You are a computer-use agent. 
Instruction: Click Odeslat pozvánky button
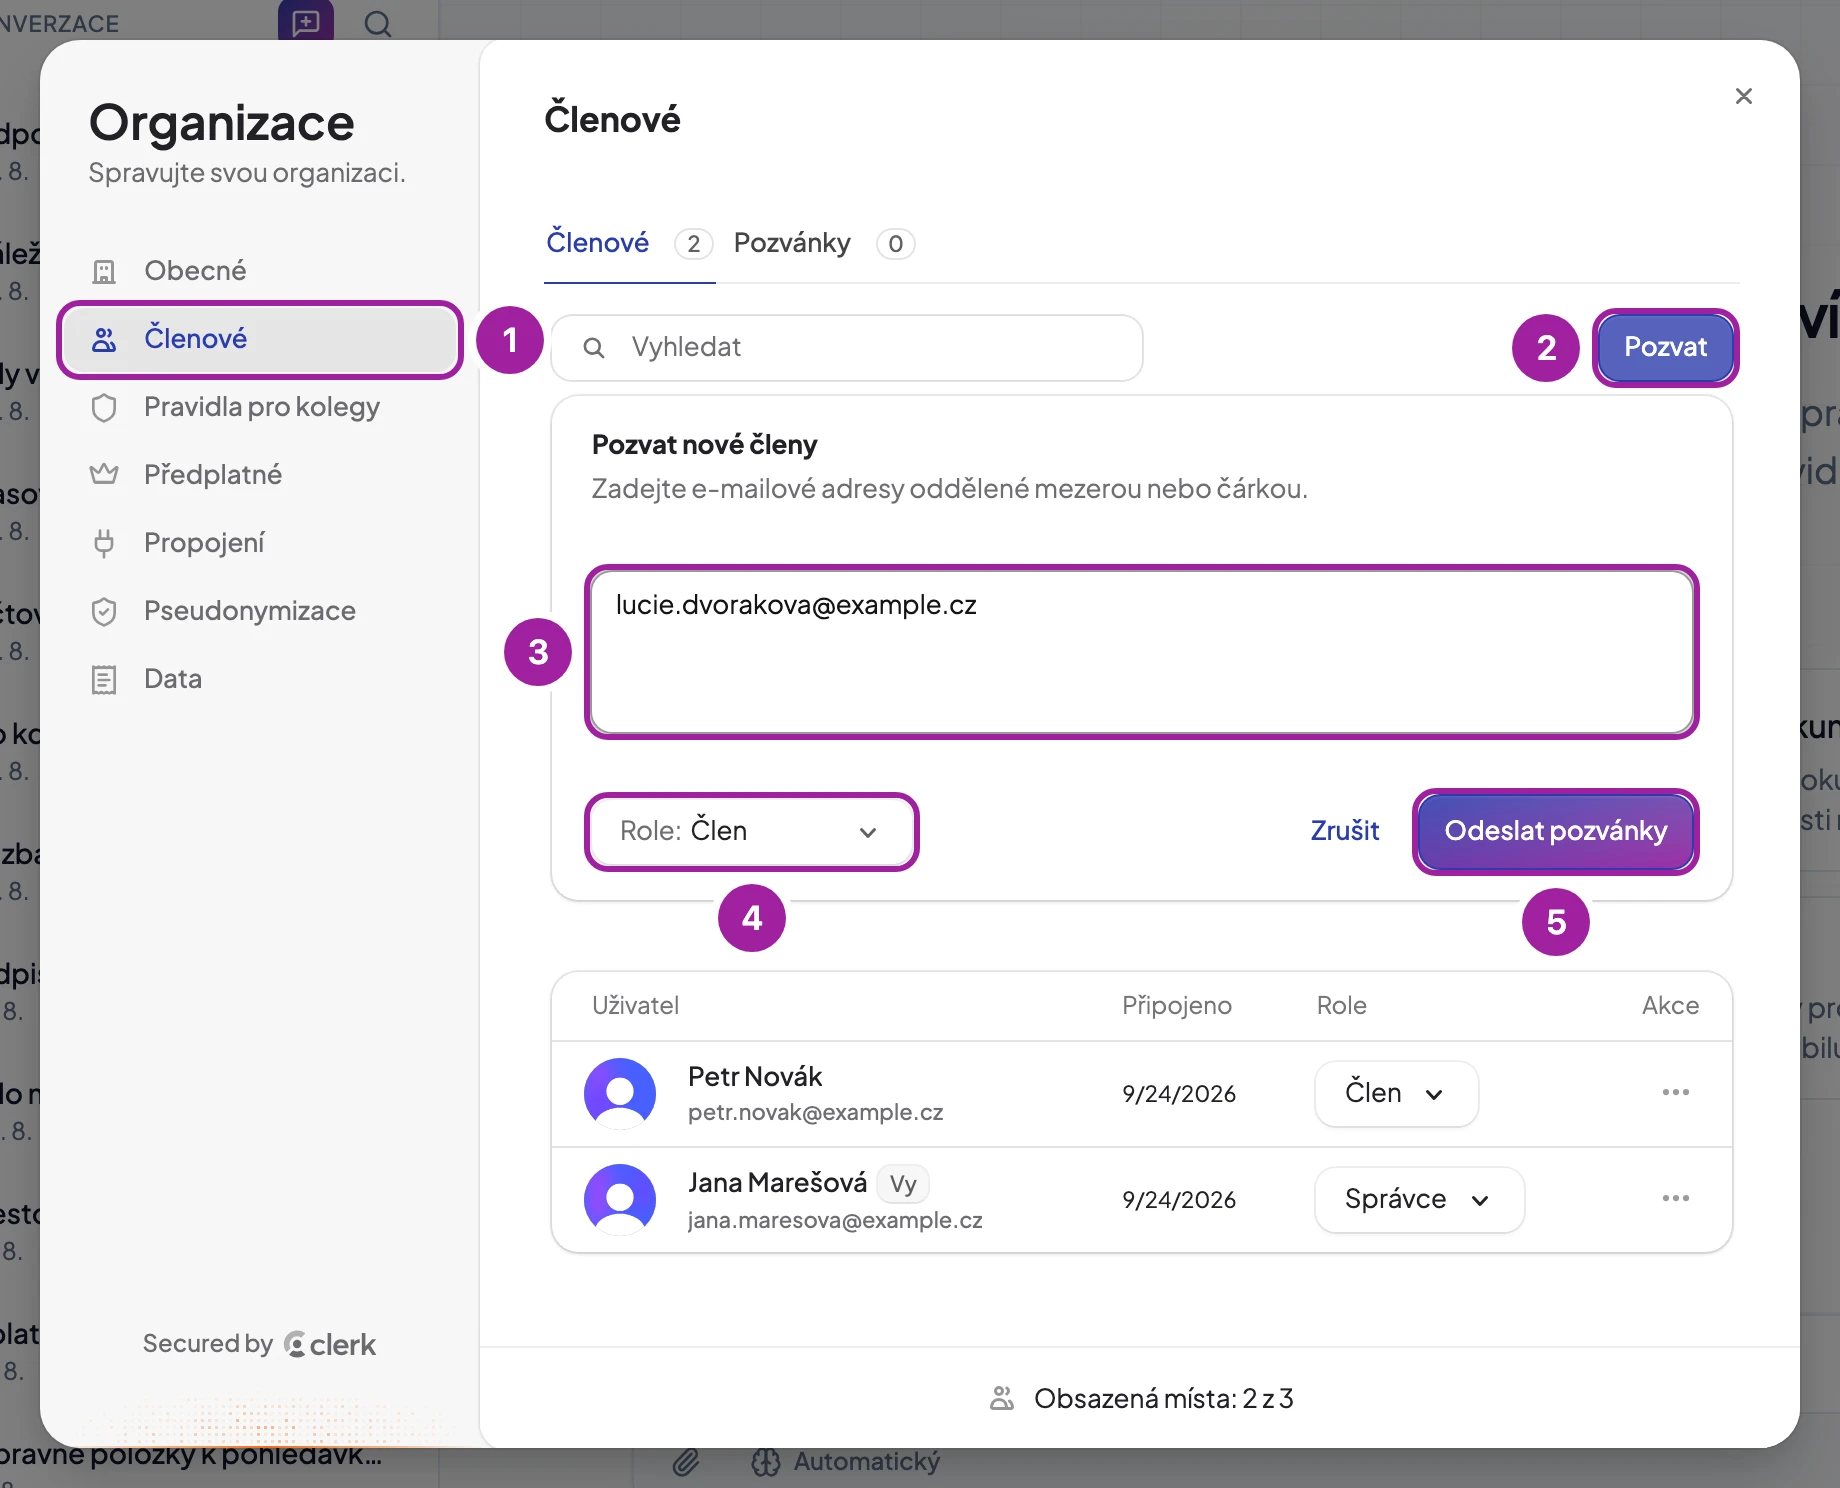[1556, 831]
